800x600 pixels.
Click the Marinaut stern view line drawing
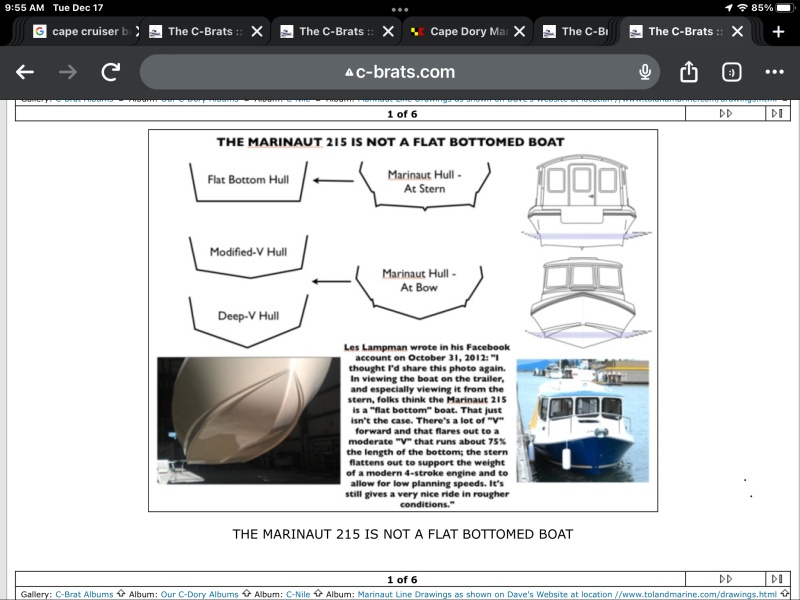click(585, 202)
